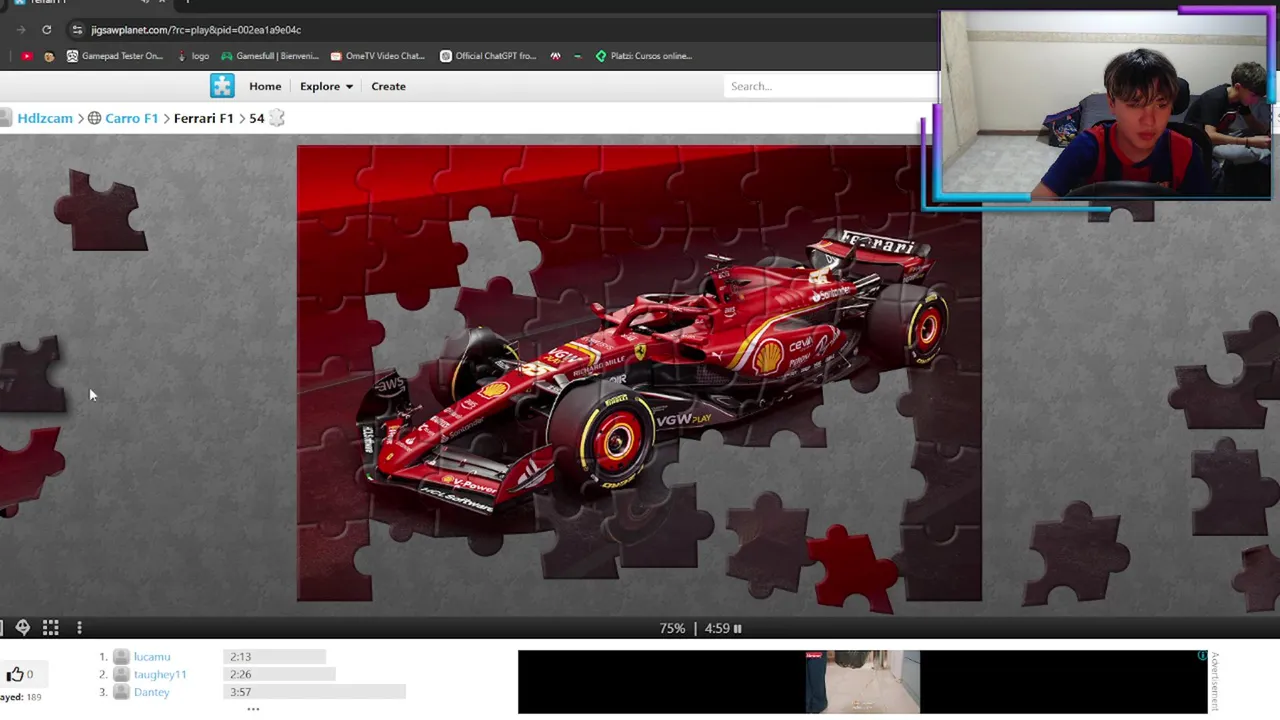Open the three-dot puzzle options menu
Screen dimensions: 1280x720
point(79,628)
